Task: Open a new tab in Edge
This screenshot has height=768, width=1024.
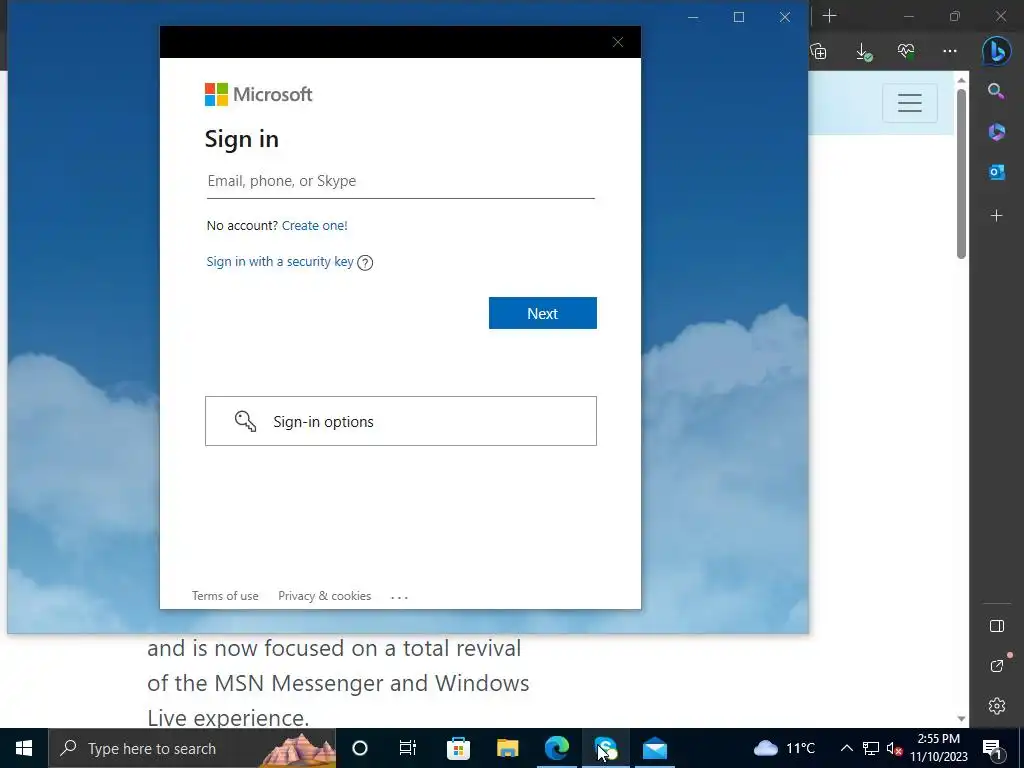Action: point(829,16)
